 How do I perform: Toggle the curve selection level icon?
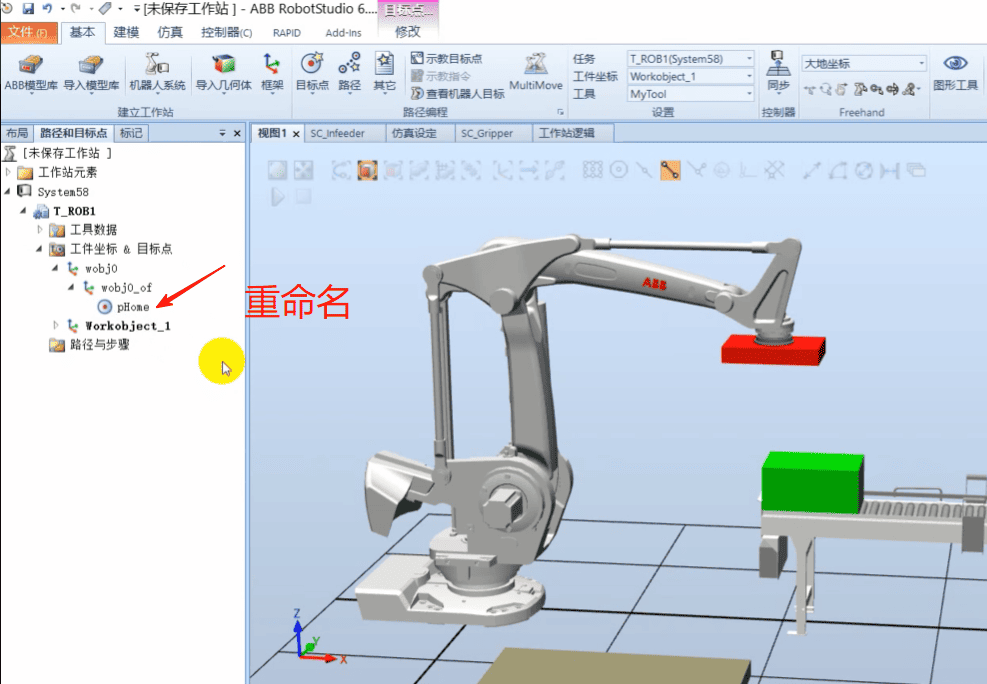click(x=341, y=170)
